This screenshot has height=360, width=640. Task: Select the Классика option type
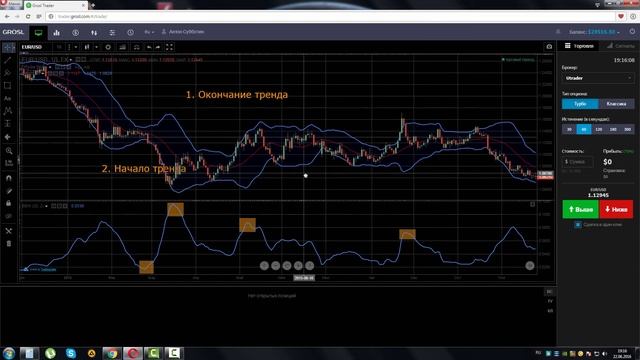(616, 104)
